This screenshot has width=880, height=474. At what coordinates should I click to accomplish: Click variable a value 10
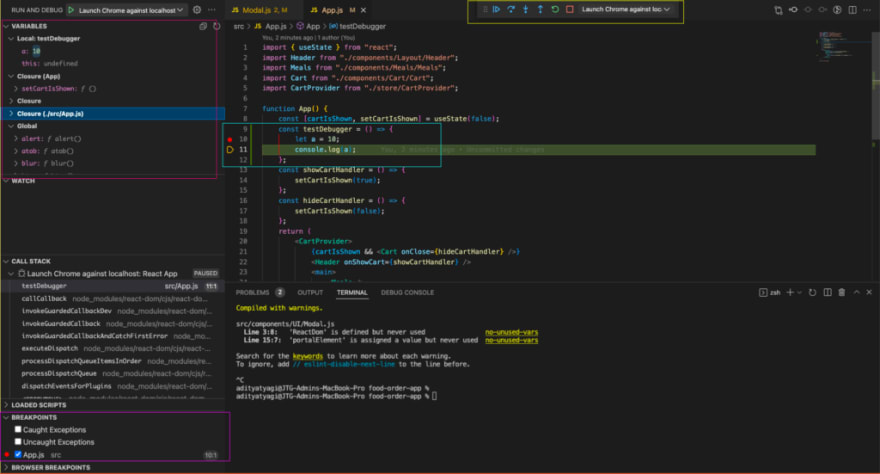36,51
